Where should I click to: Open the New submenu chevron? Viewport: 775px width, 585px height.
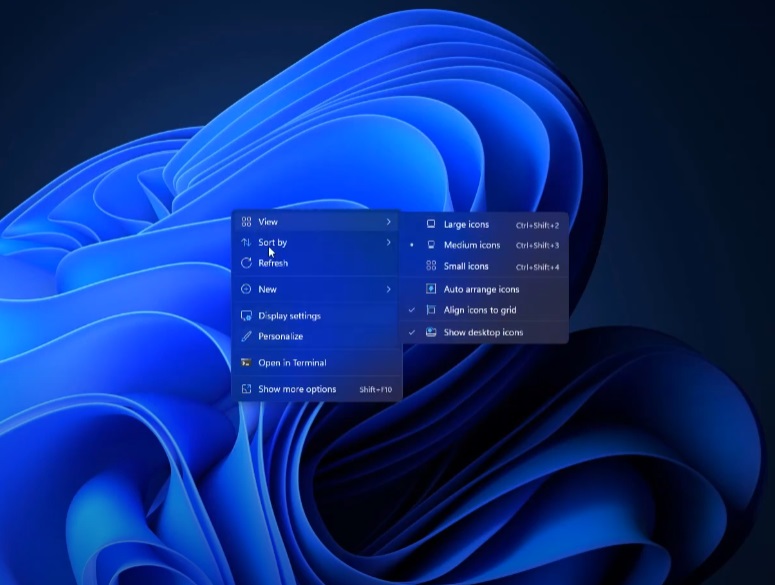tap(389, 289)
